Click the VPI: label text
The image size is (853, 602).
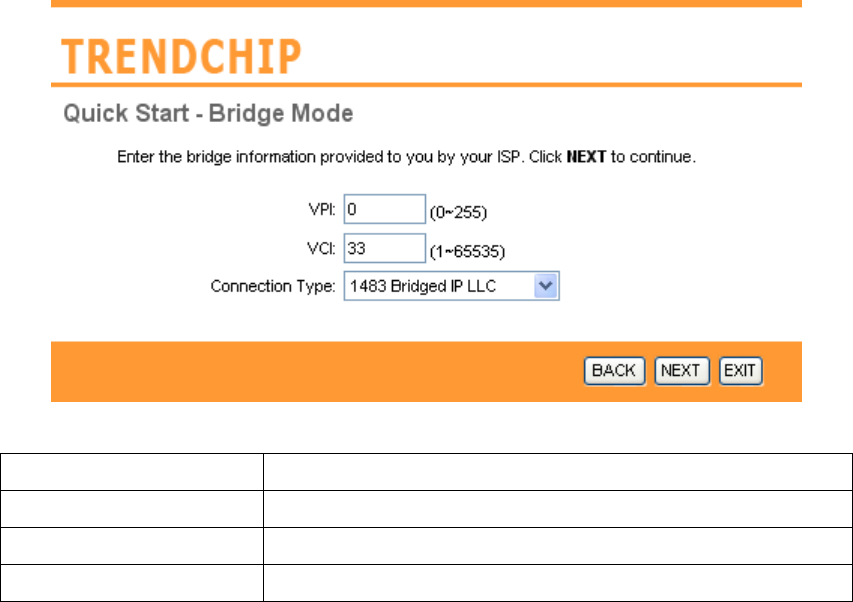pos(323,211)
